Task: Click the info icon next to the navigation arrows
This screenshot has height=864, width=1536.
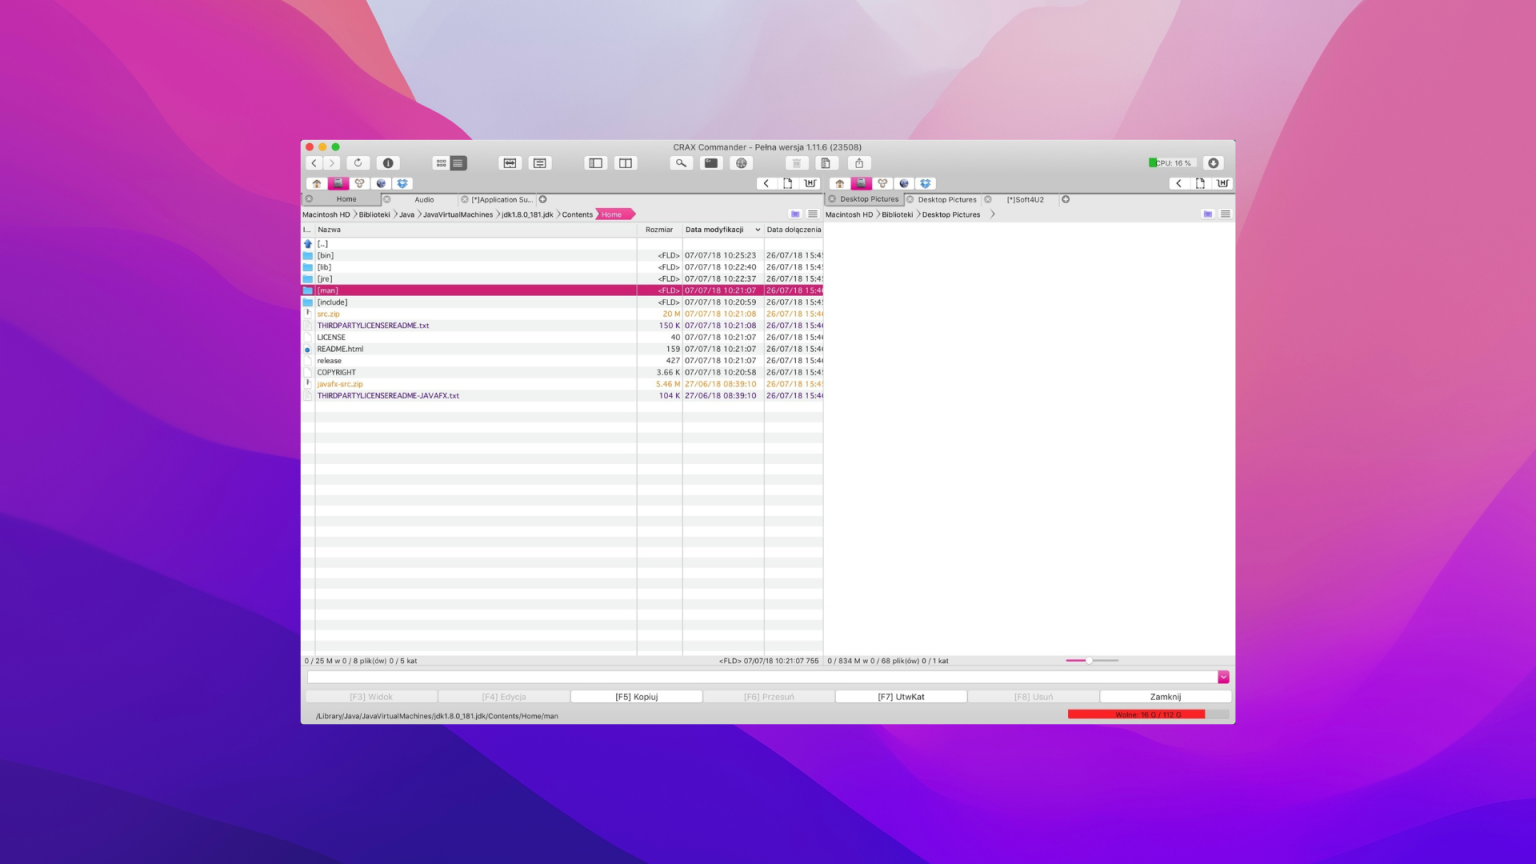Action: [387, 163]
